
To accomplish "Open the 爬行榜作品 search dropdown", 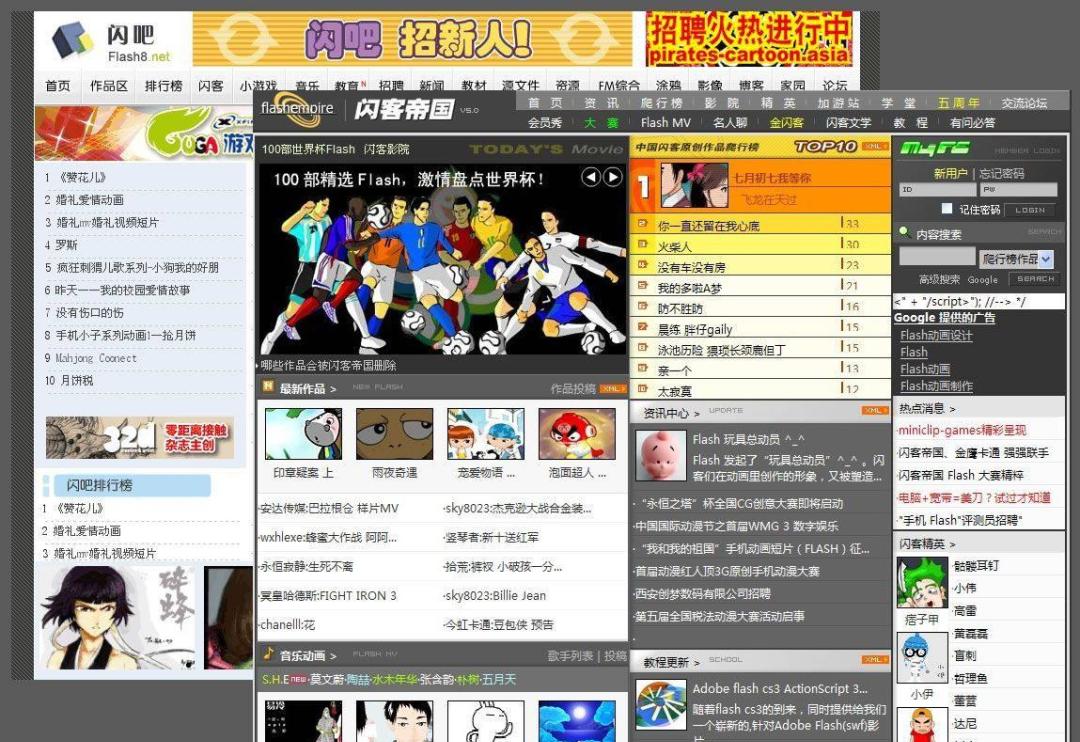I will (x=1045, y=260).
